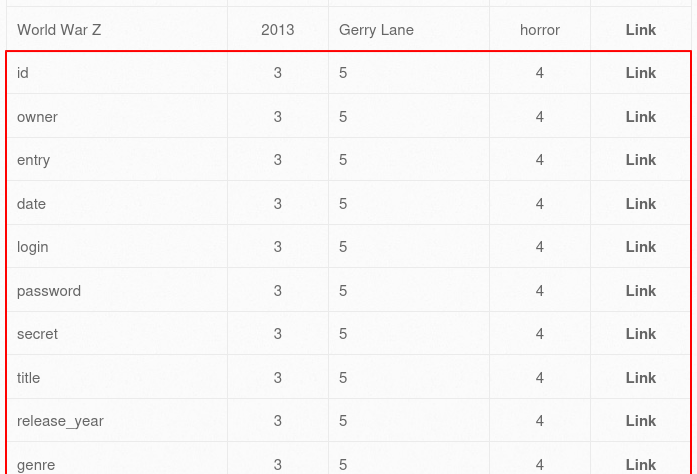697x474 pixels.
Task: Open the Link in the owner row
Action: [641, 117]
